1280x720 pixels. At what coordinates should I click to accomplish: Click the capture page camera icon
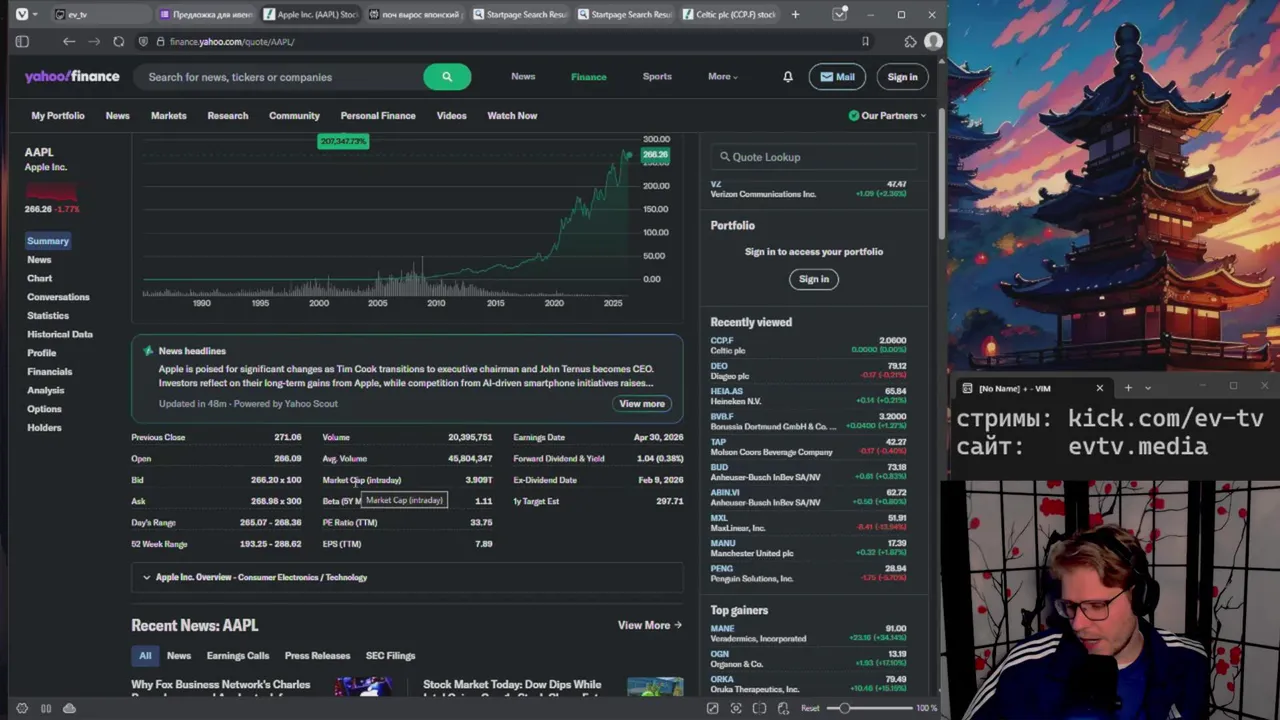[x=736, y=708]
